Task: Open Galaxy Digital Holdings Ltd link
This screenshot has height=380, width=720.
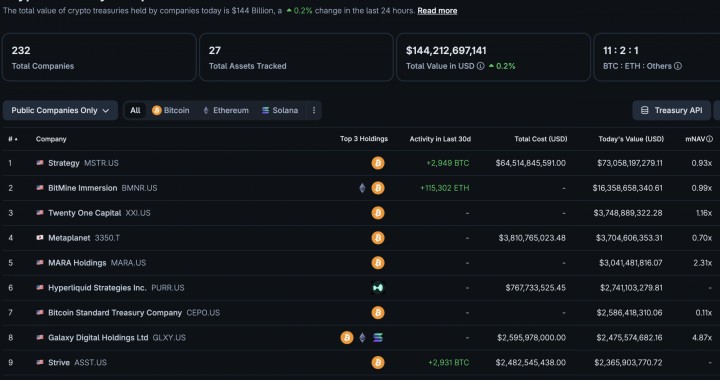Action: pyautogui.click(x=98, y=338)
